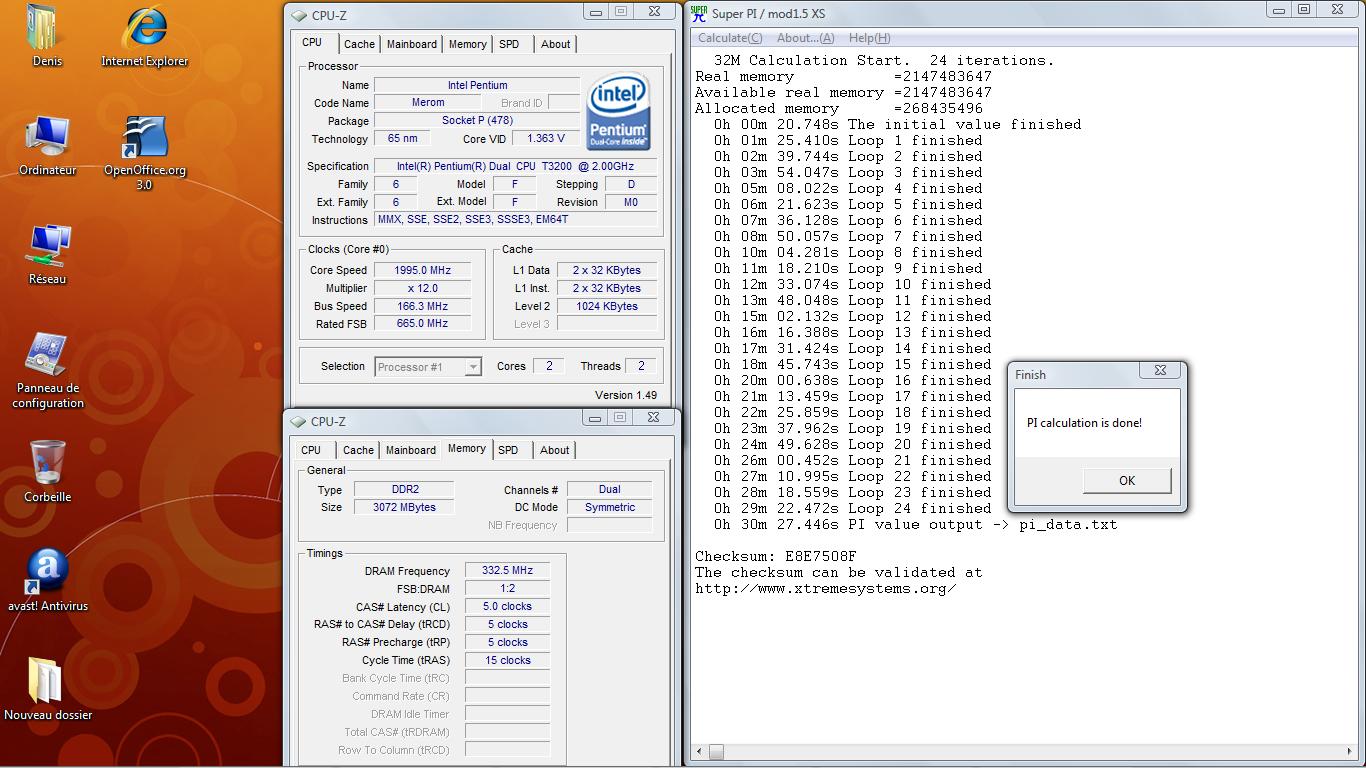Click the Merom code name field
Viewport: 1366px width, 768px height.
428,103
